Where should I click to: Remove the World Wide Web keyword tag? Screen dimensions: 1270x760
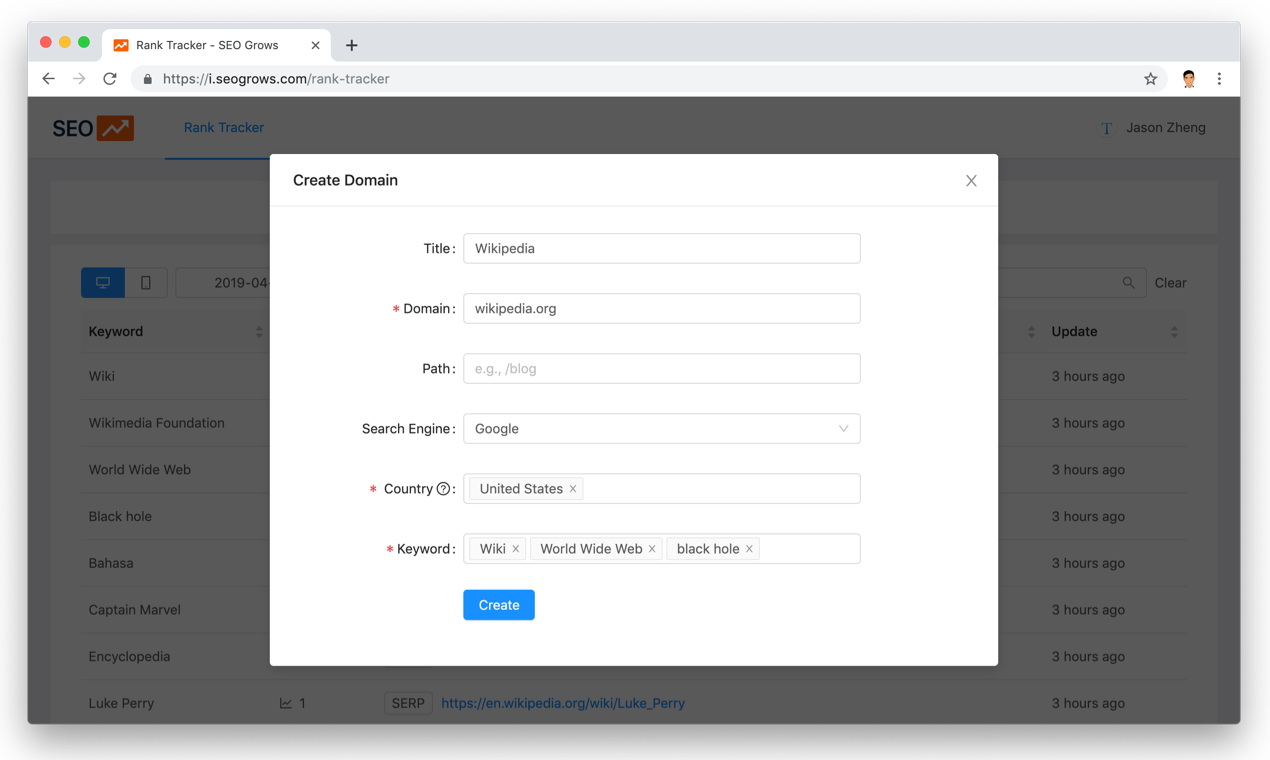(x=652, y=549)
